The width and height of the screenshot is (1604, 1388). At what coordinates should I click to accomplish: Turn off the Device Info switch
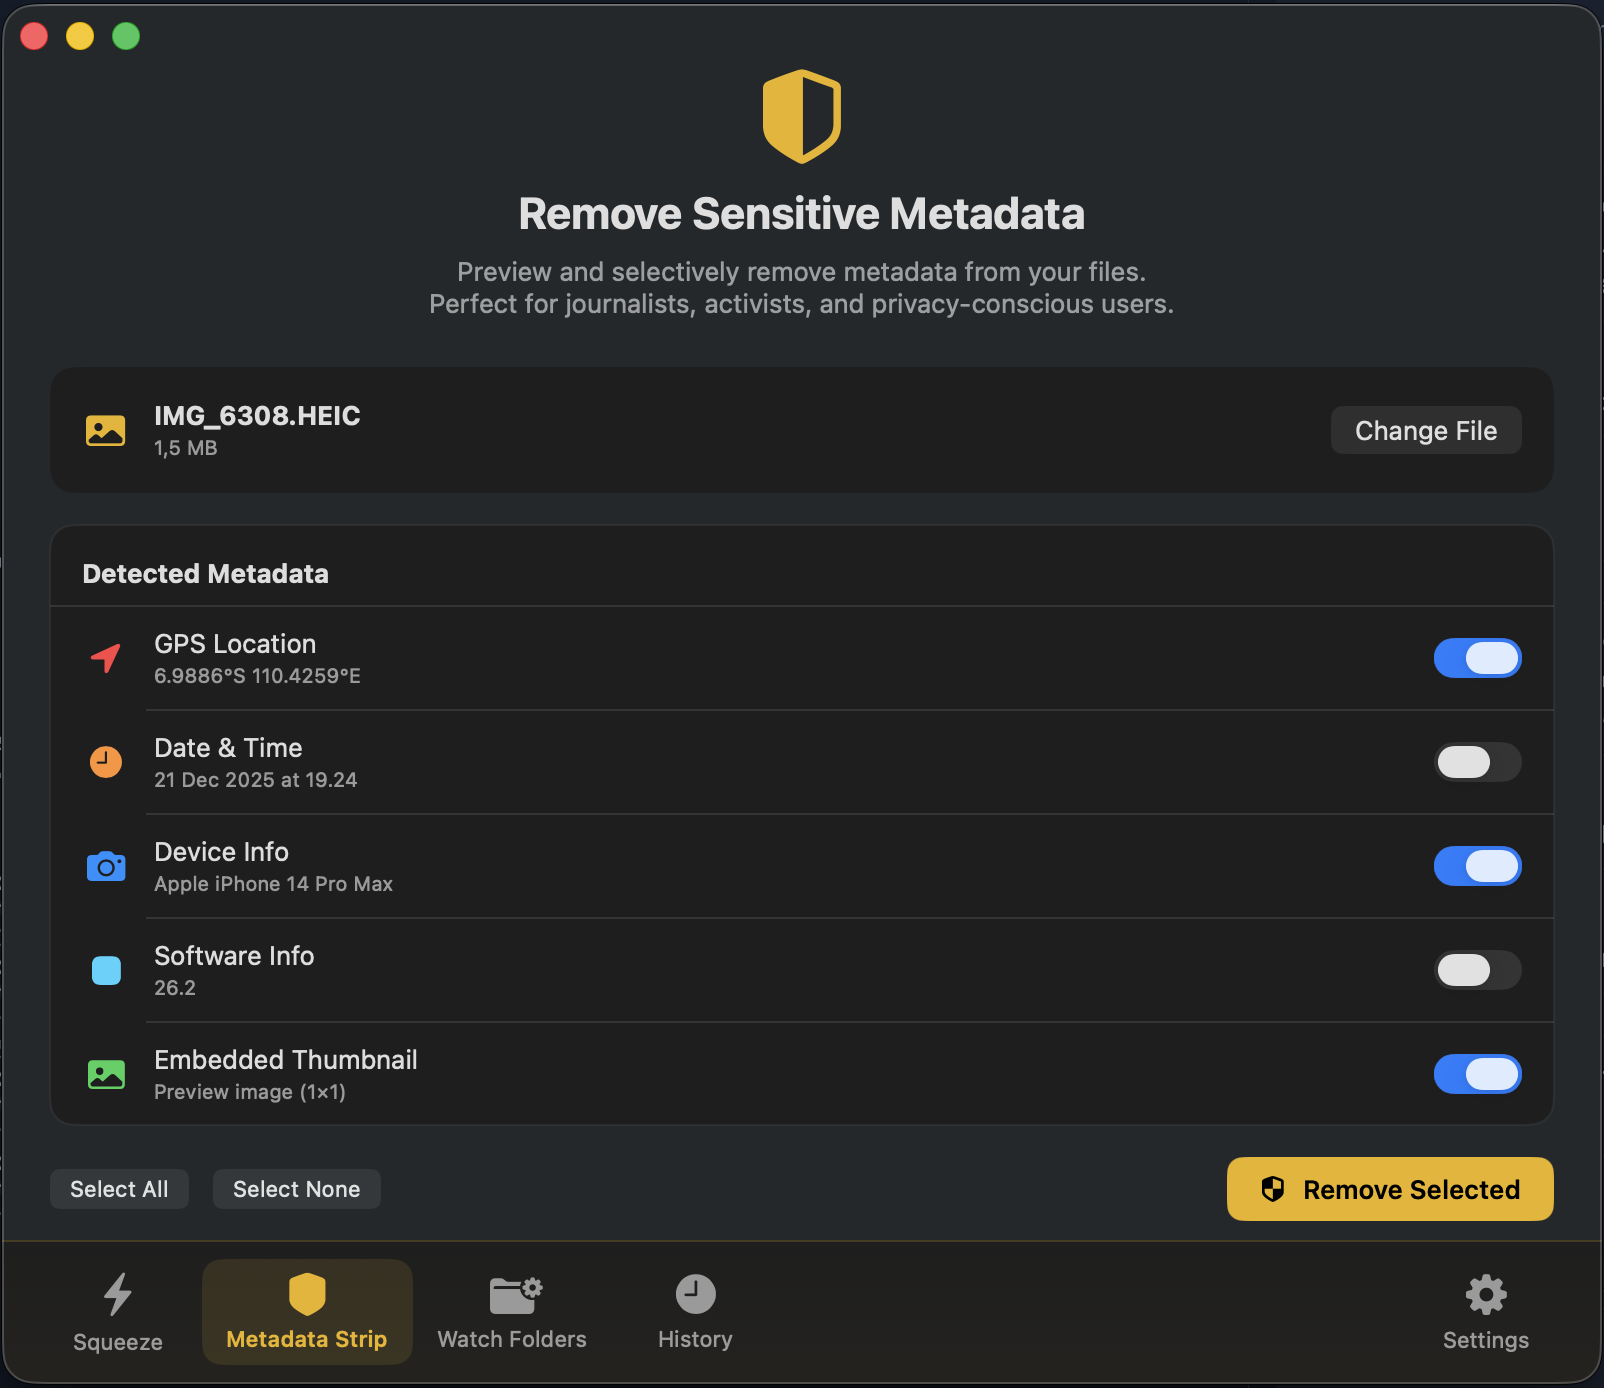click(x=1477, y=866)
